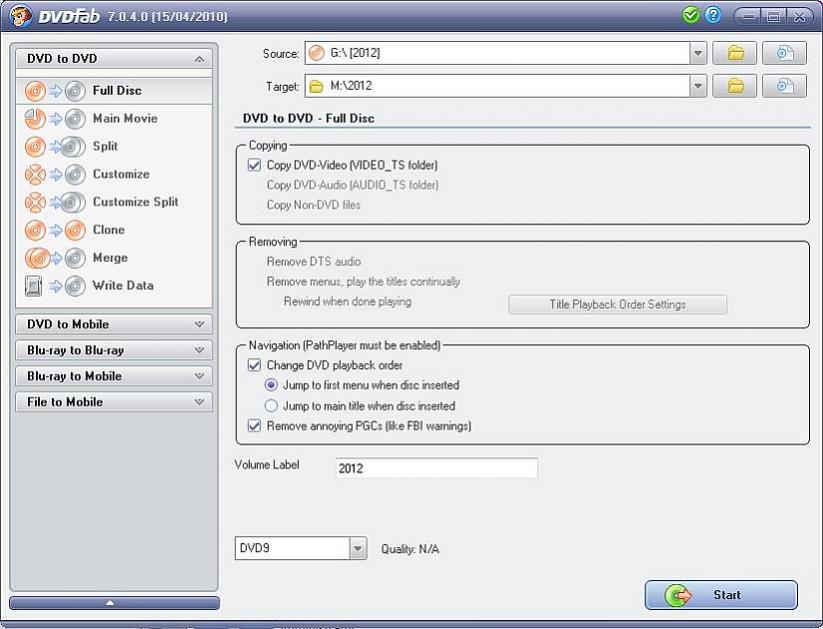Viewport: 823px width, 629px height.
Task: Expand the DVD to Mobile section
Action: 114,324
